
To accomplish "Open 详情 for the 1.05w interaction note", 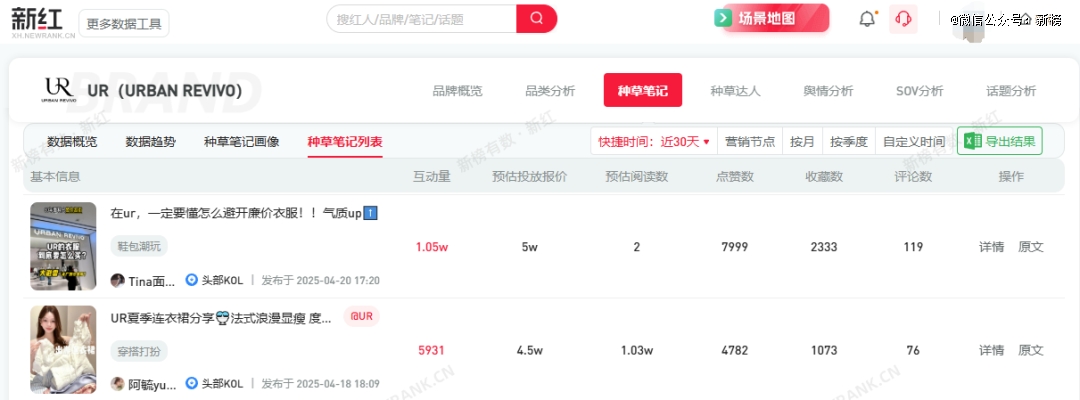I will pos(992,247).
